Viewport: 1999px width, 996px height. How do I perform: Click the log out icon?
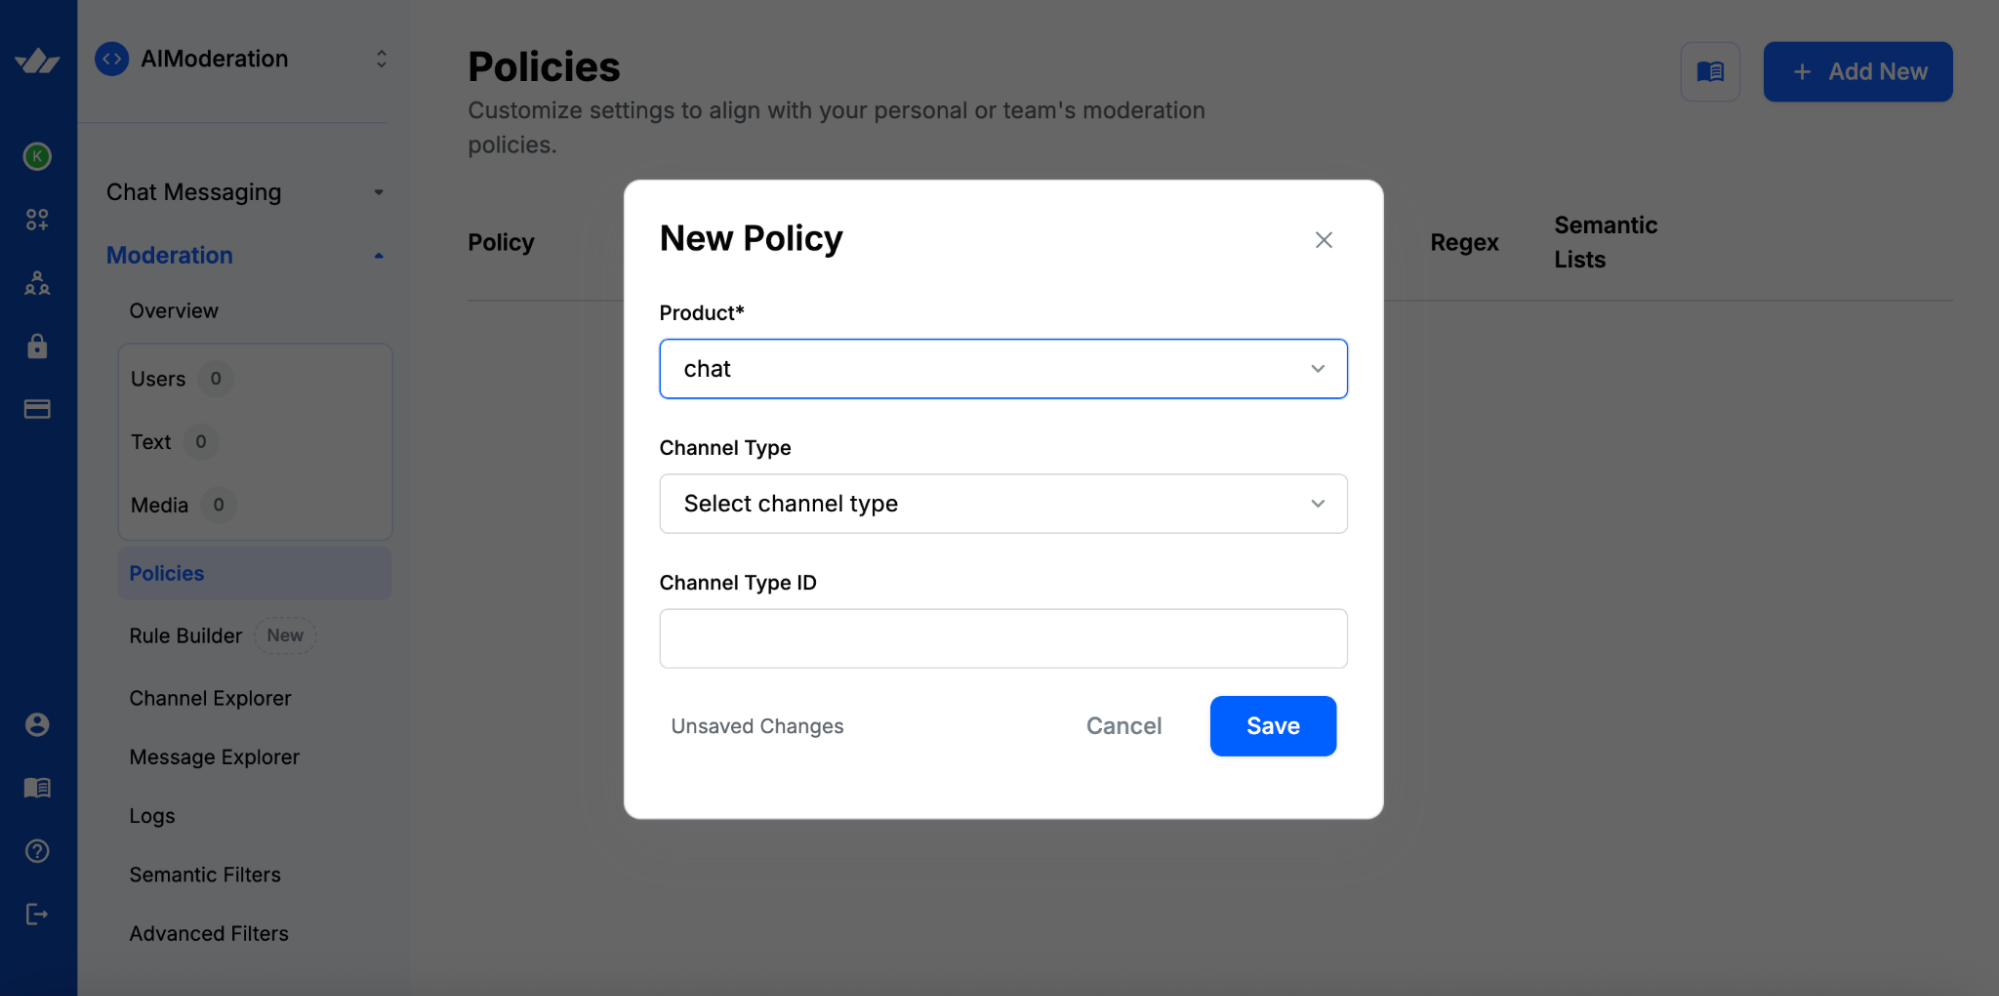37,913
